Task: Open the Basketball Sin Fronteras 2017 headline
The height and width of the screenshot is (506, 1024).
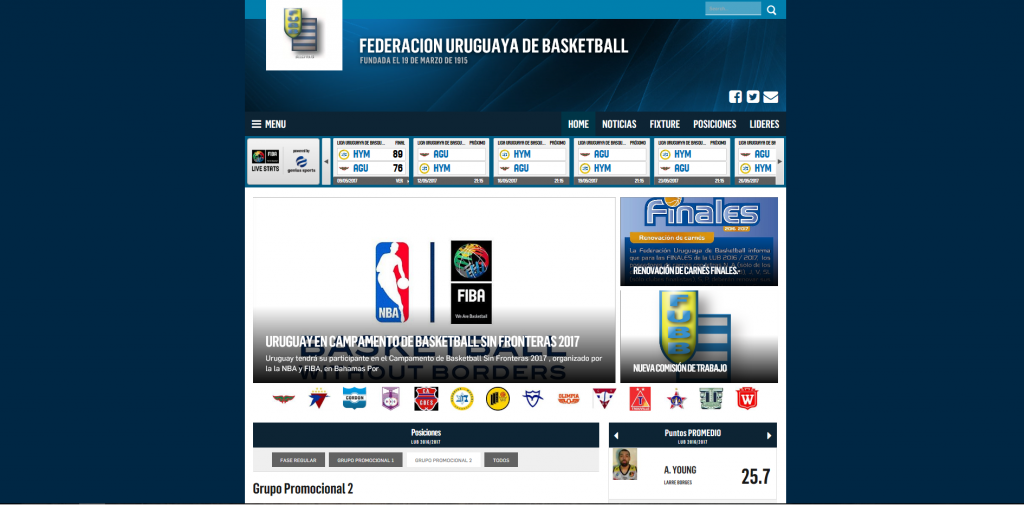Action: click(x=422, y=341)
